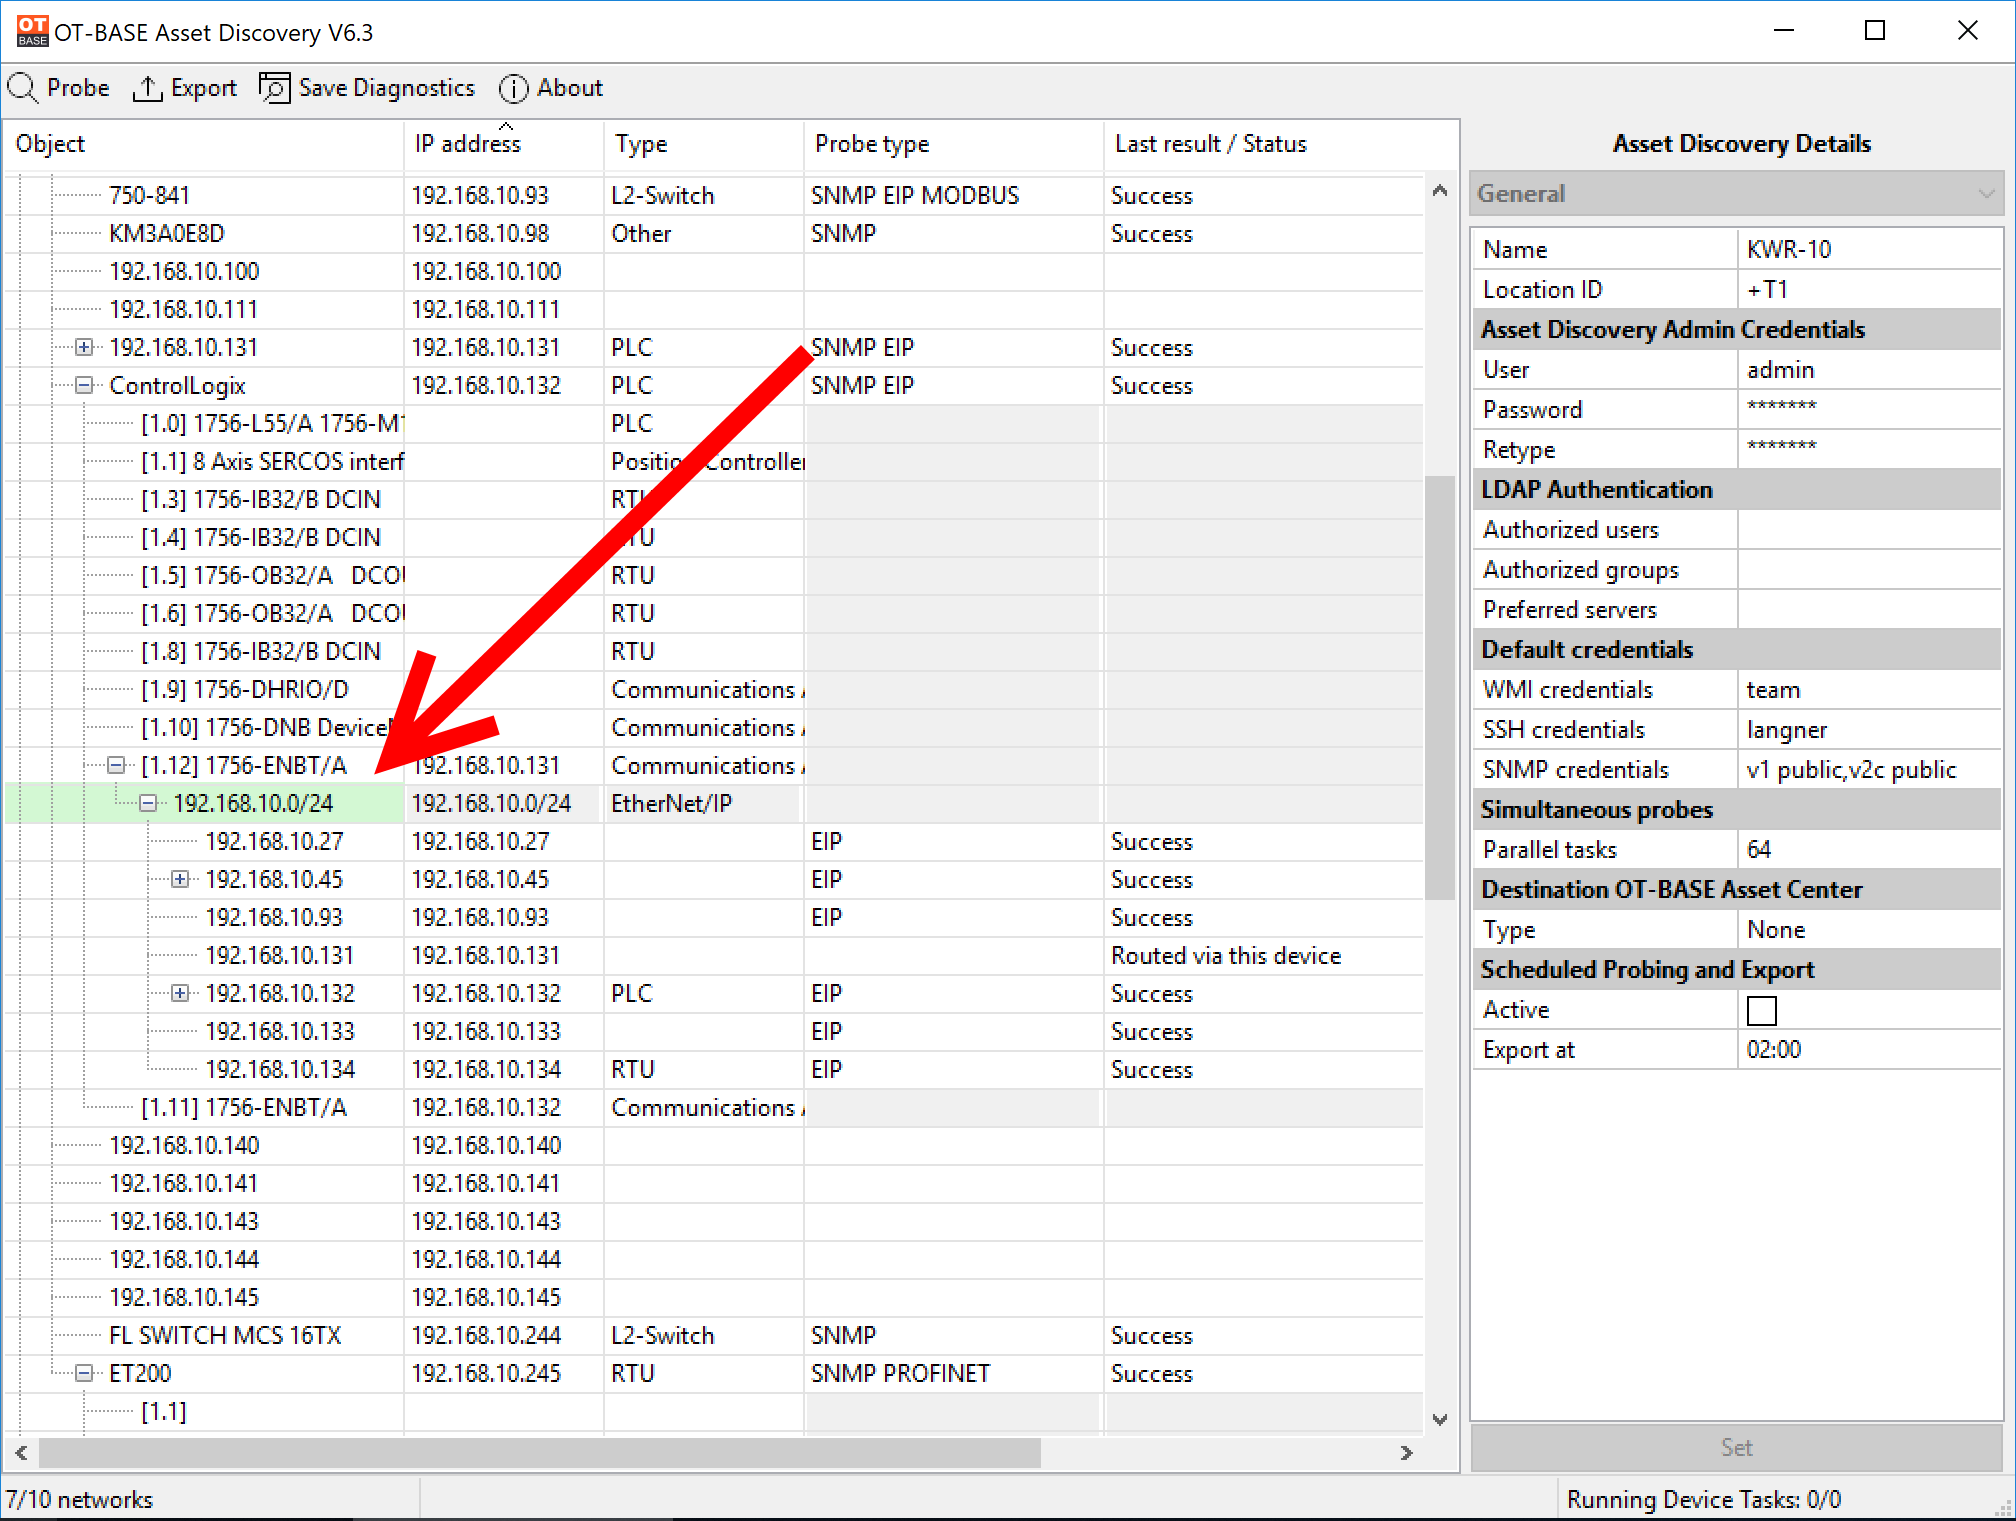Image resolution: width=2016 pixels, height=1521 pixels.
Task: Click the 7/10 networks status text
Action: pyautogui.click(x=80, y=1499)
